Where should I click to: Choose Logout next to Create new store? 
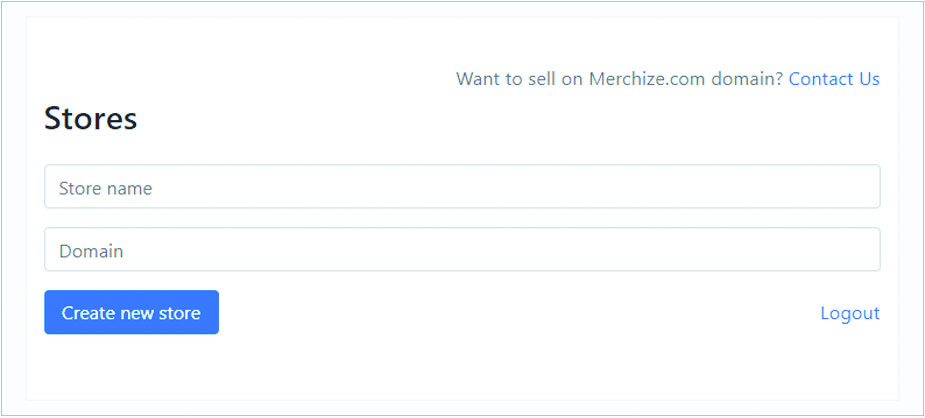(850, 313)
